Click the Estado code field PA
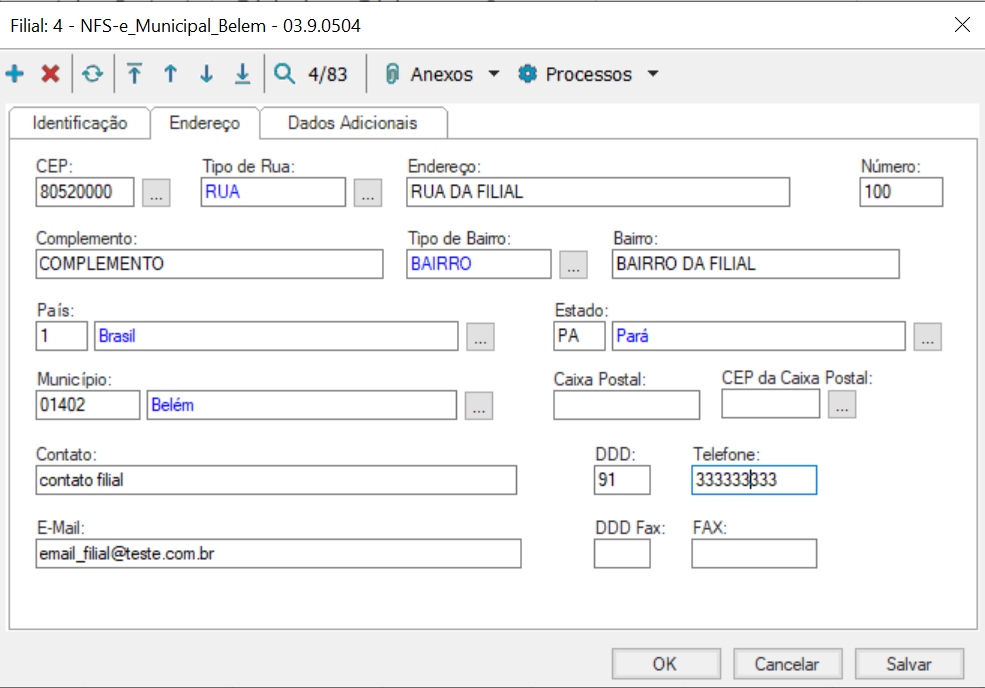 (579, 336)
